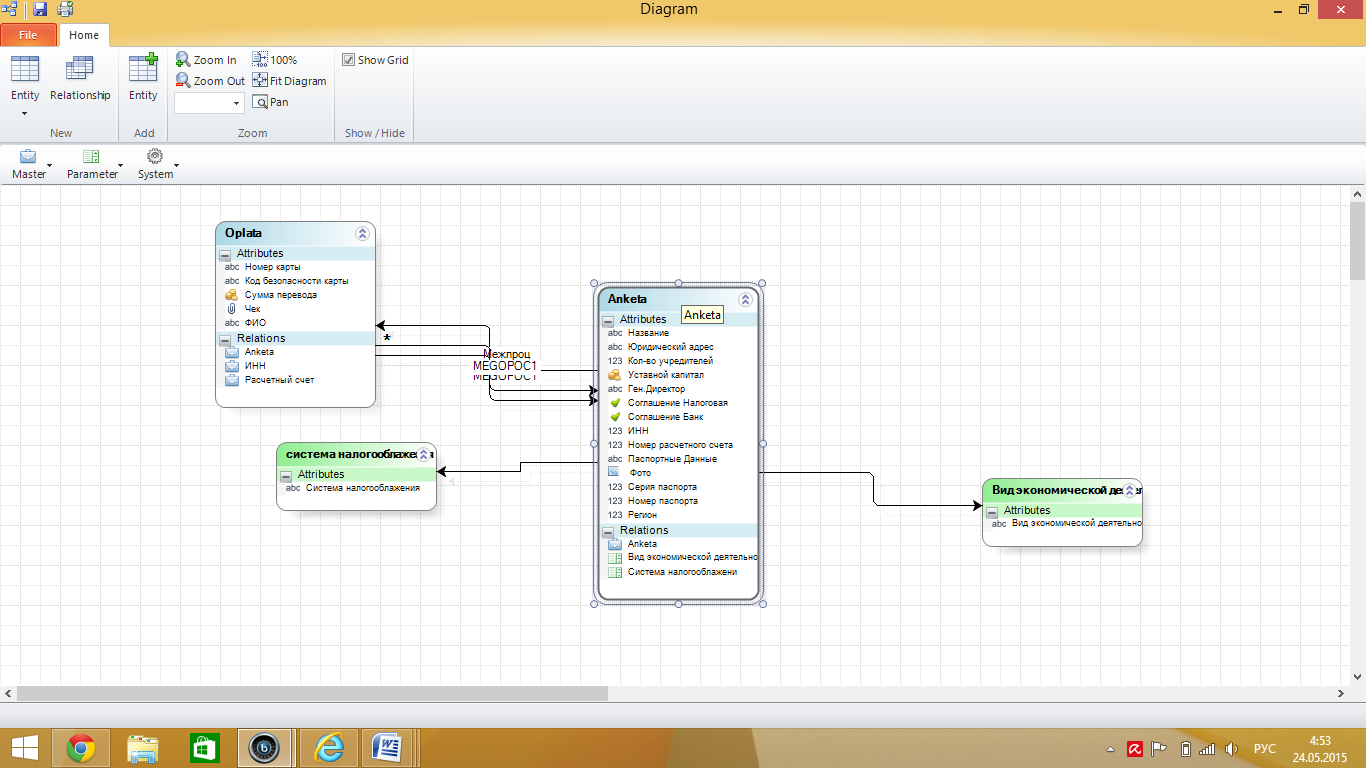
Task: Select the Anketa entity title
Action: point(627,299)
